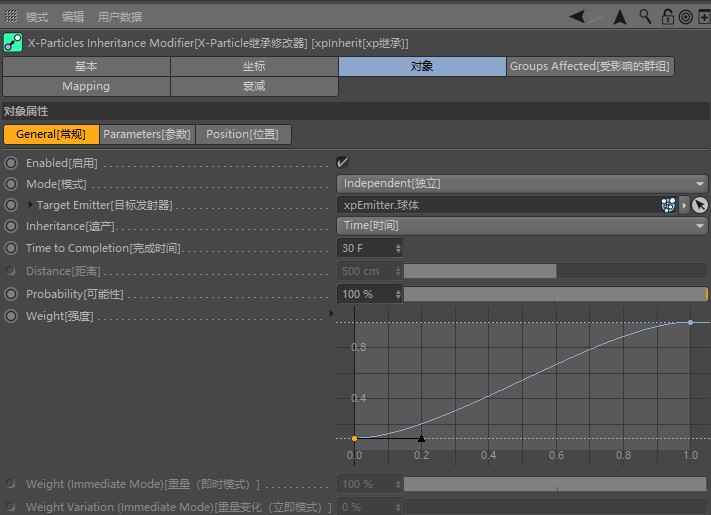Image resolution: width=711 pixels, height=515 pixels.
Task: Select the Position[位置] sub-tab
Action: [243, 134]
